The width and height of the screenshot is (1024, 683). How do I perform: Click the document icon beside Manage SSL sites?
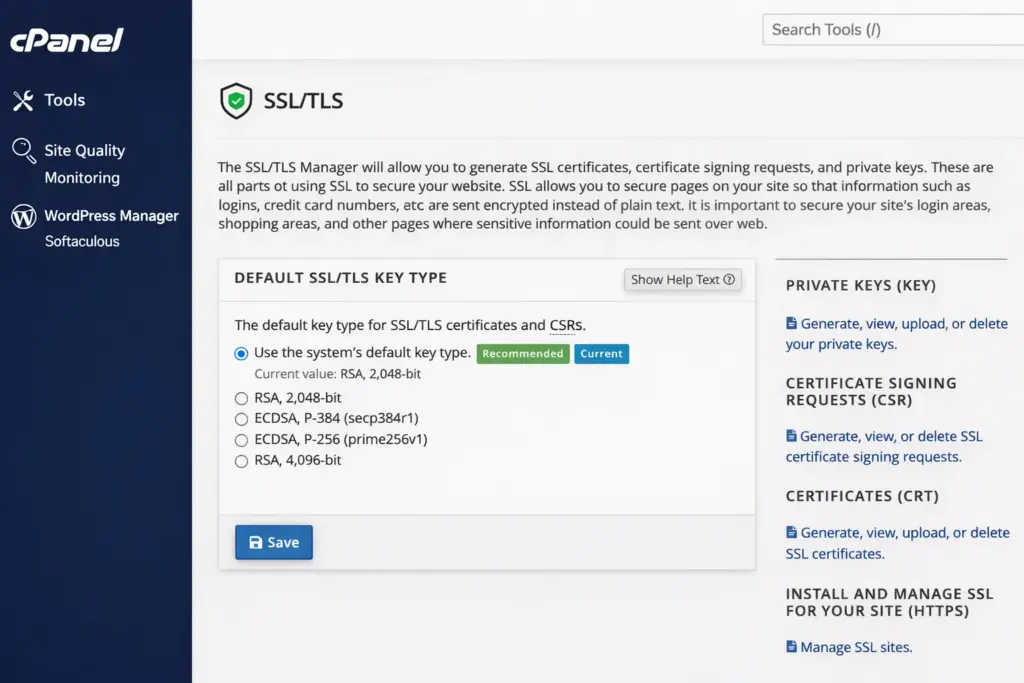(x=792, y=647)
